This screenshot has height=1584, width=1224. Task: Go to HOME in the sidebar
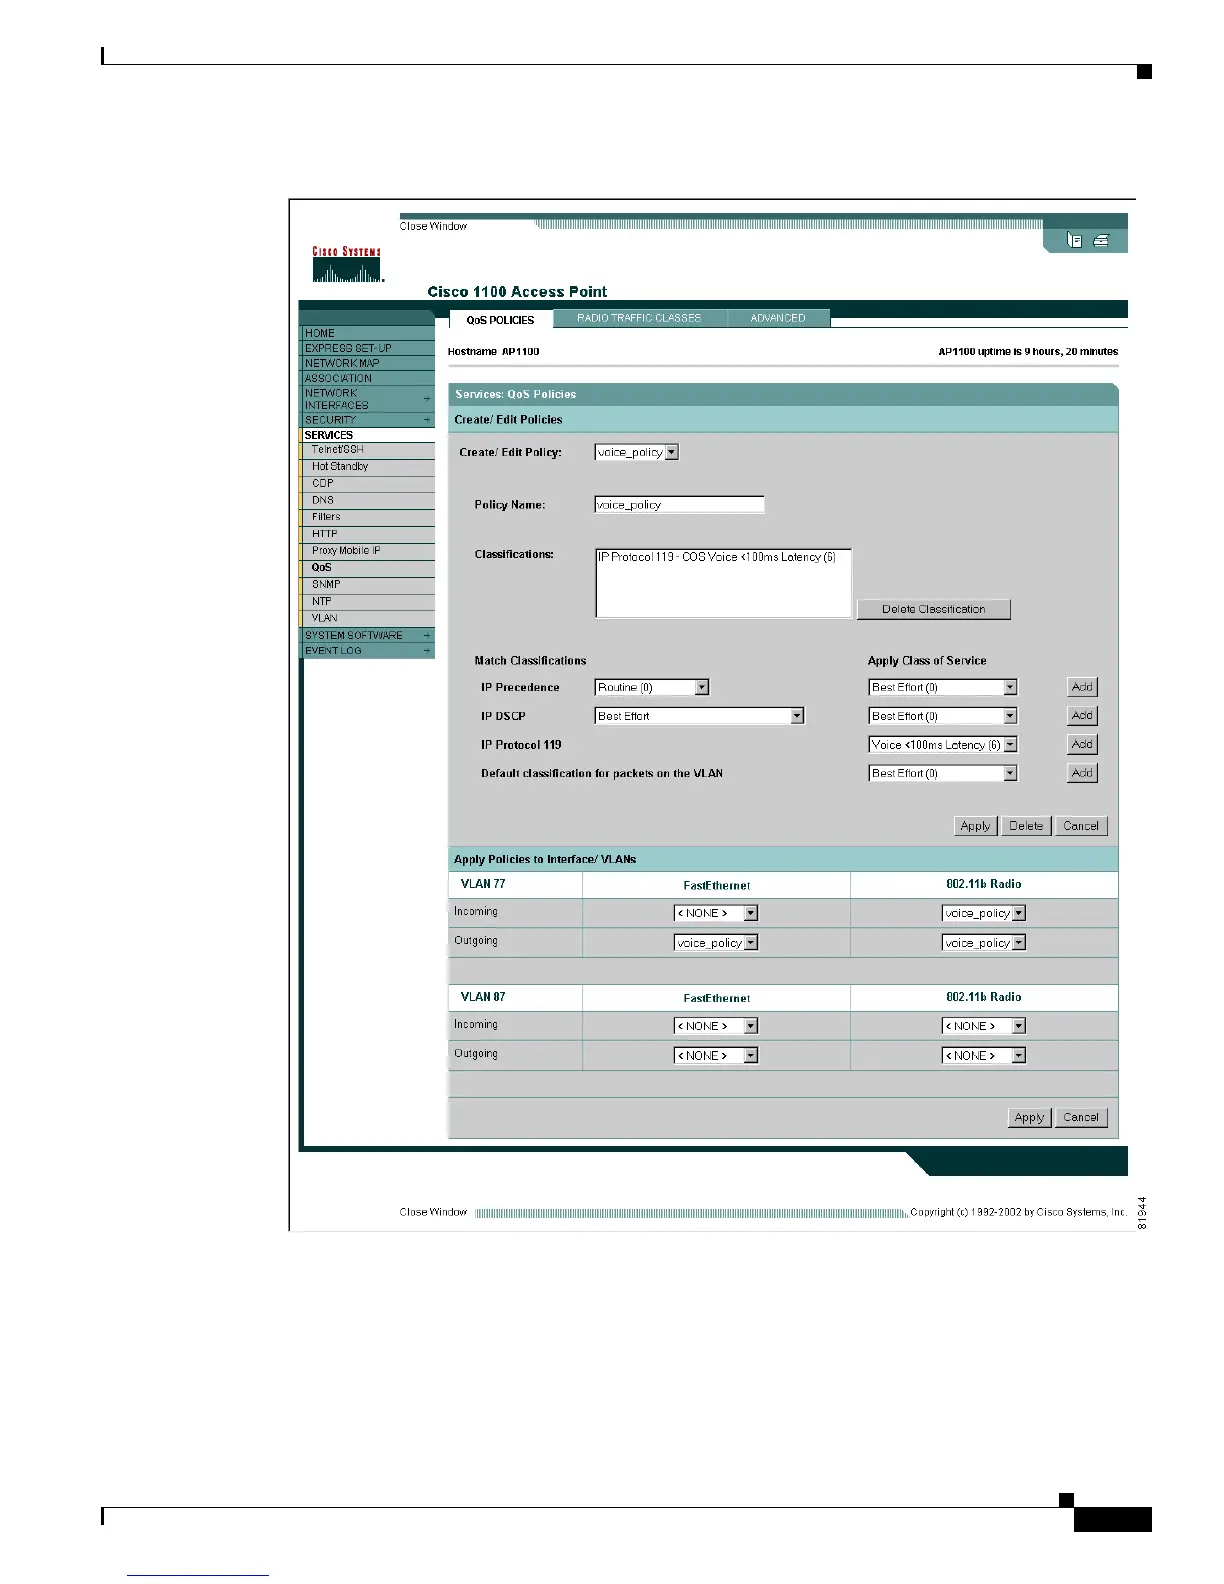(367, 333)
